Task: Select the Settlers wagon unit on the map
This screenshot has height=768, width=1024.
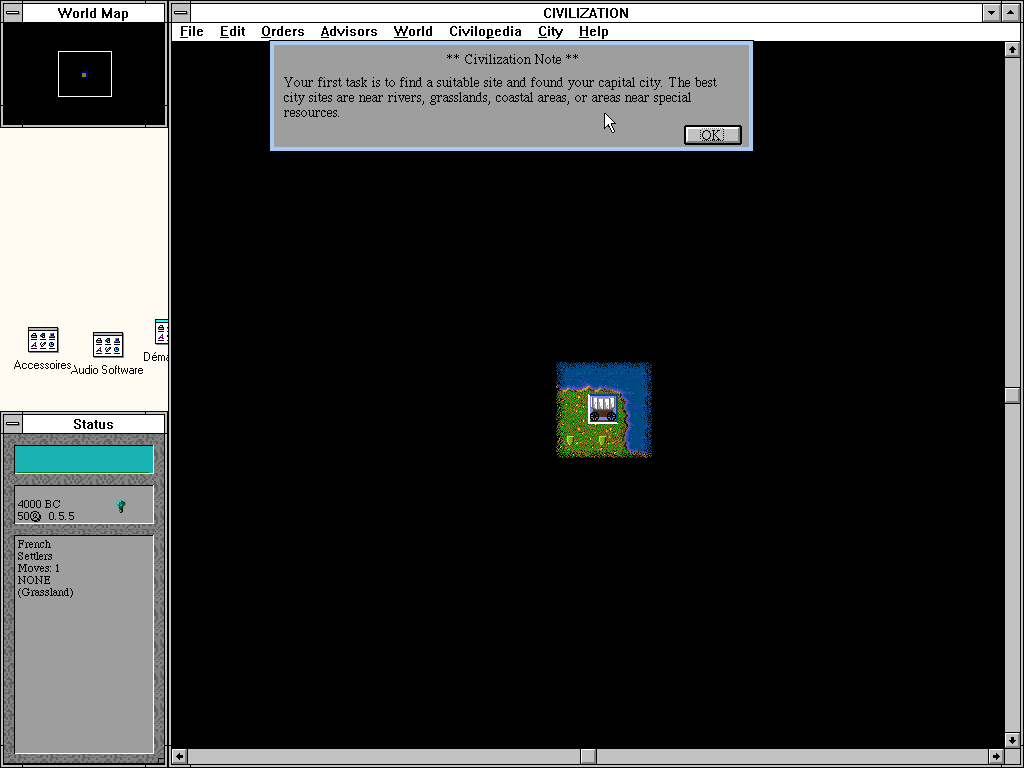Action: click(x=603, y=409)
